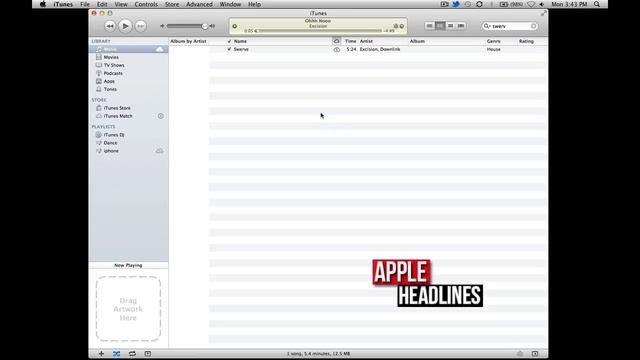640x360 pixels.
Task: Click the iCloud icon beside Music
Action: (160, 49)
